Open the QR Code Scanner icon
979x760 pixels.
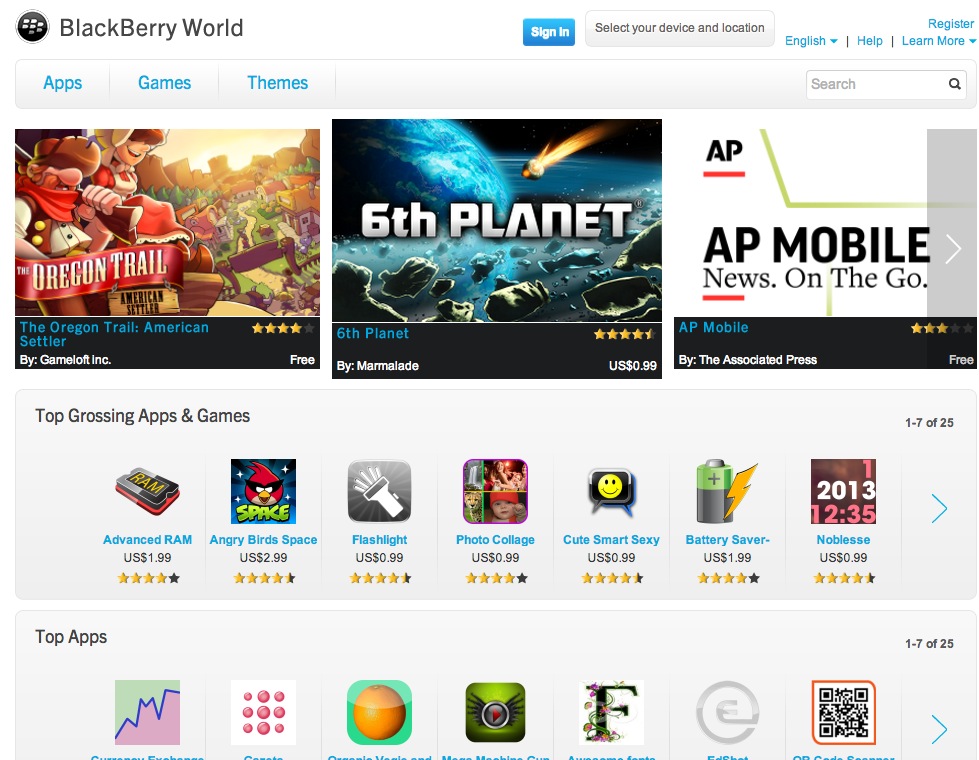(x=843, y=713)
